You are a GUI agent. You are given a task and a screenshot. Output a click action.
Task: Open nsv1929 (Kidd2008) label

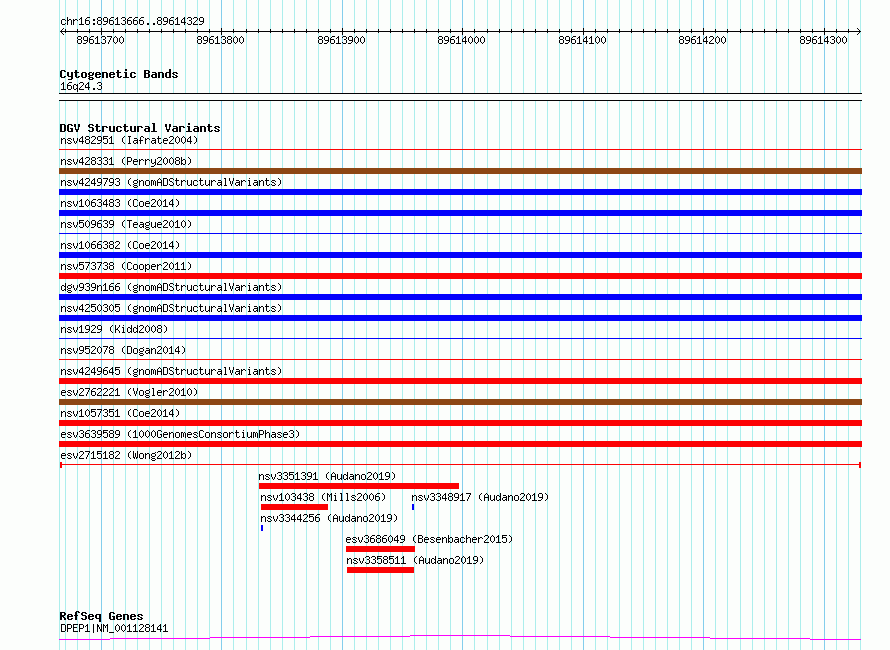pyautogui.click(x=114, y=329)
